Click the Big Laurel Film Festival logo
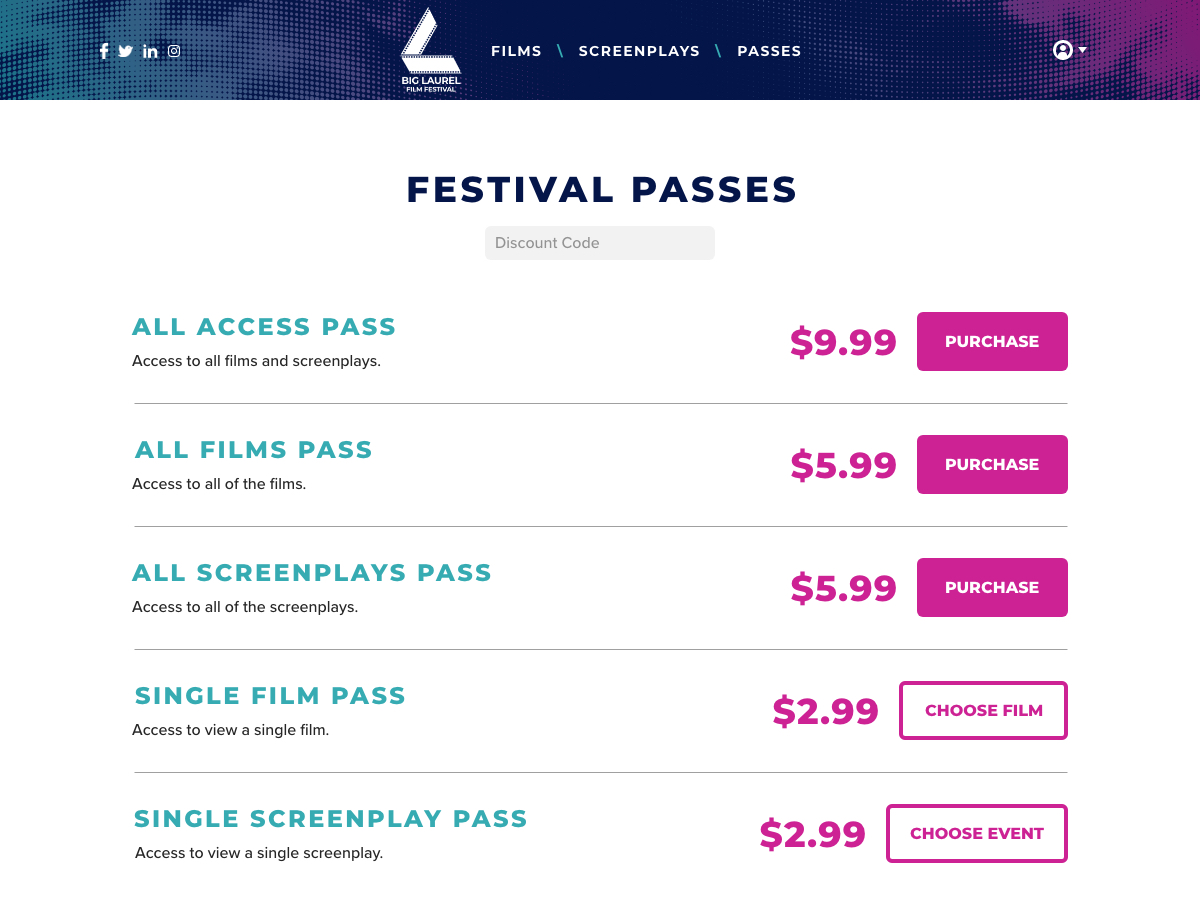Image resolution: width=1200 pixels, height=905 pixels. point(431,50)
